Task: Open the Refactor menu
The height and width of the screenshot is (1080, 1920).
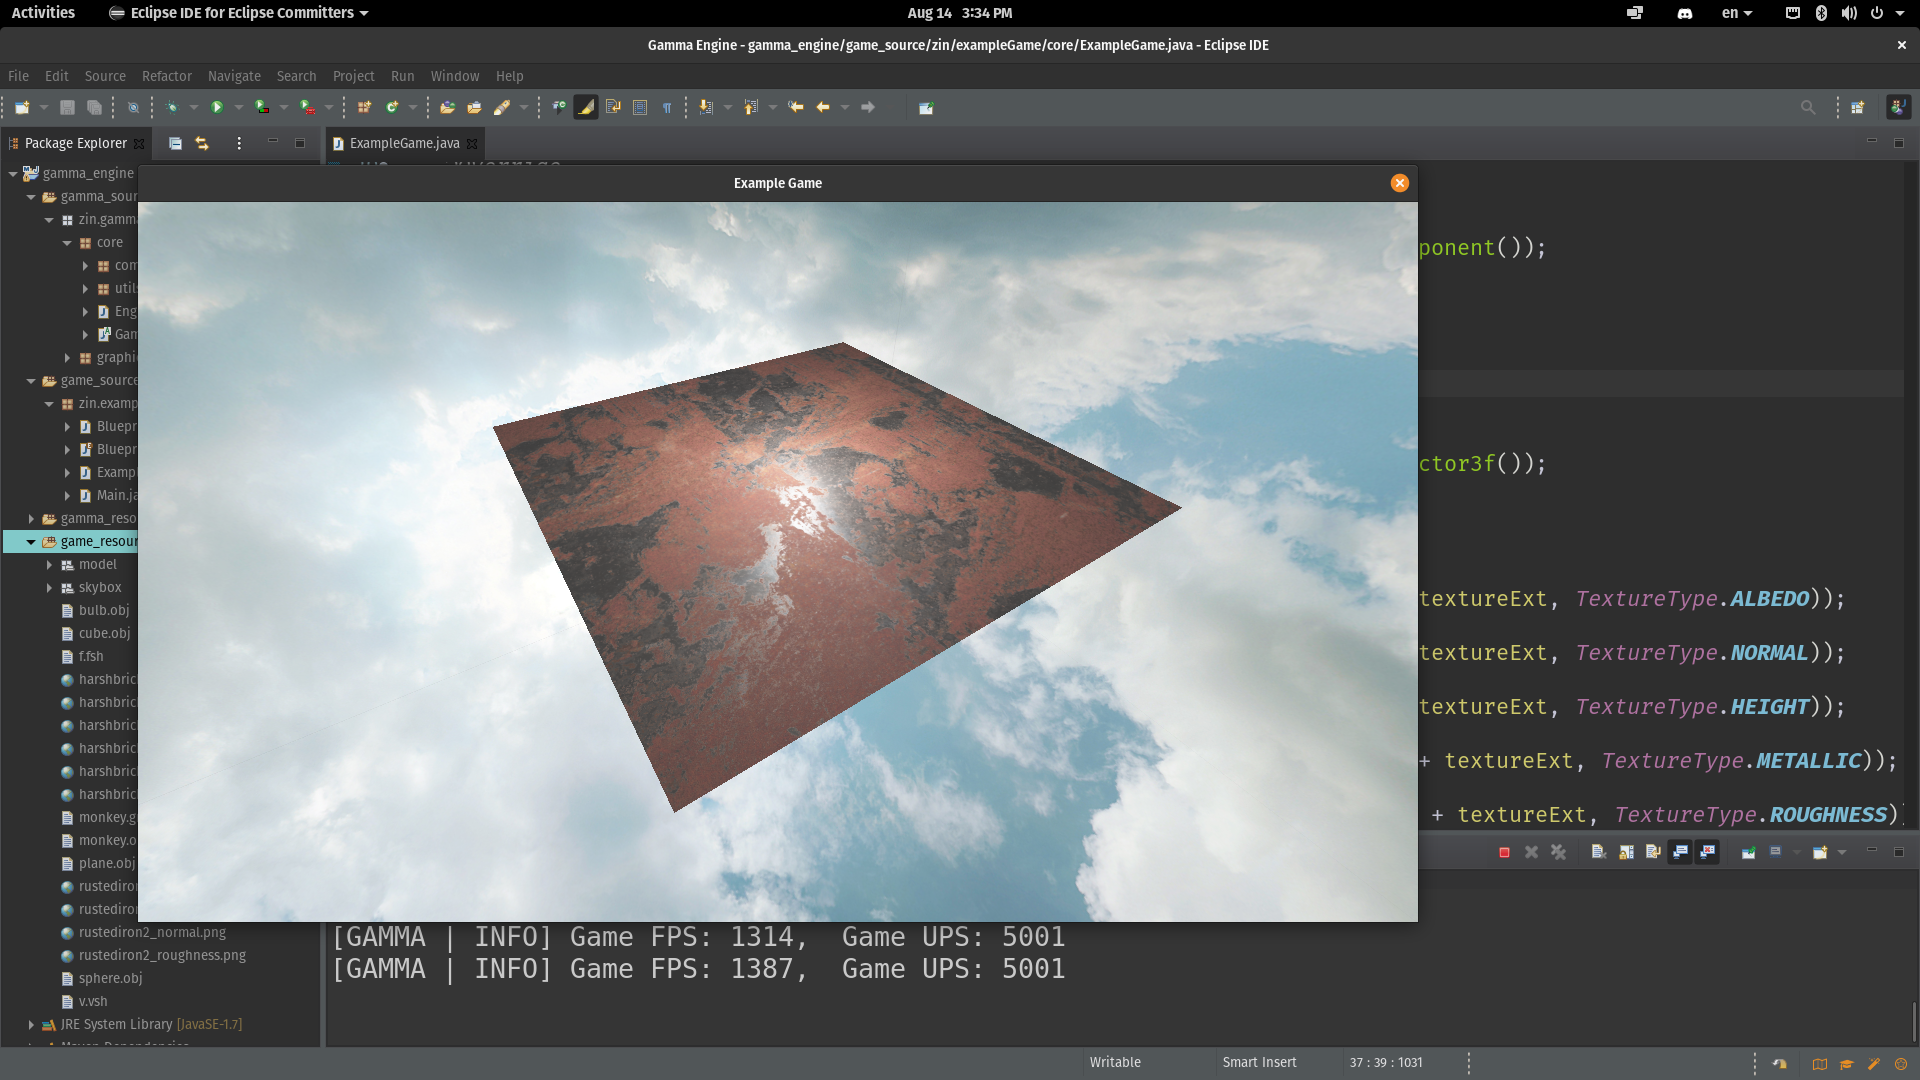Action: coord(166,76)
